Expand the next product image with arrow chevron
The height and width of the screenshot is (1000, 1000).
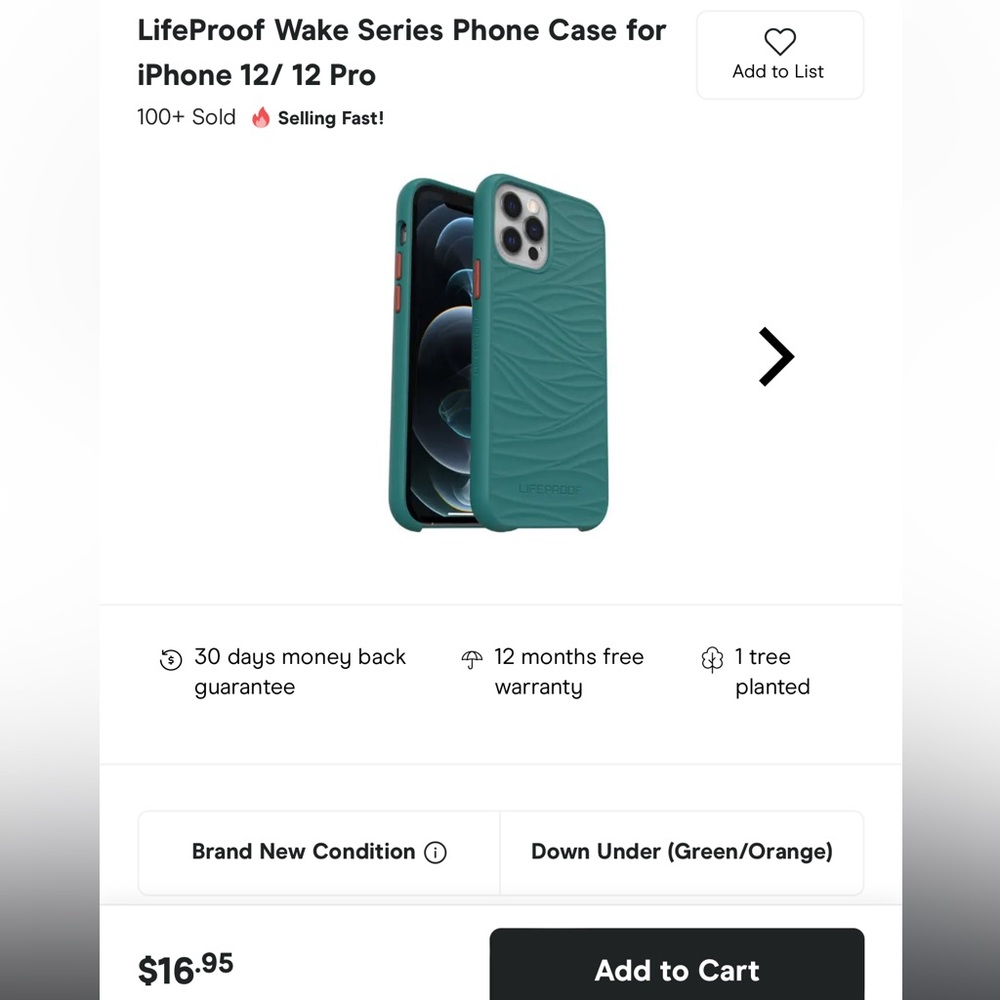coord(776,356)
